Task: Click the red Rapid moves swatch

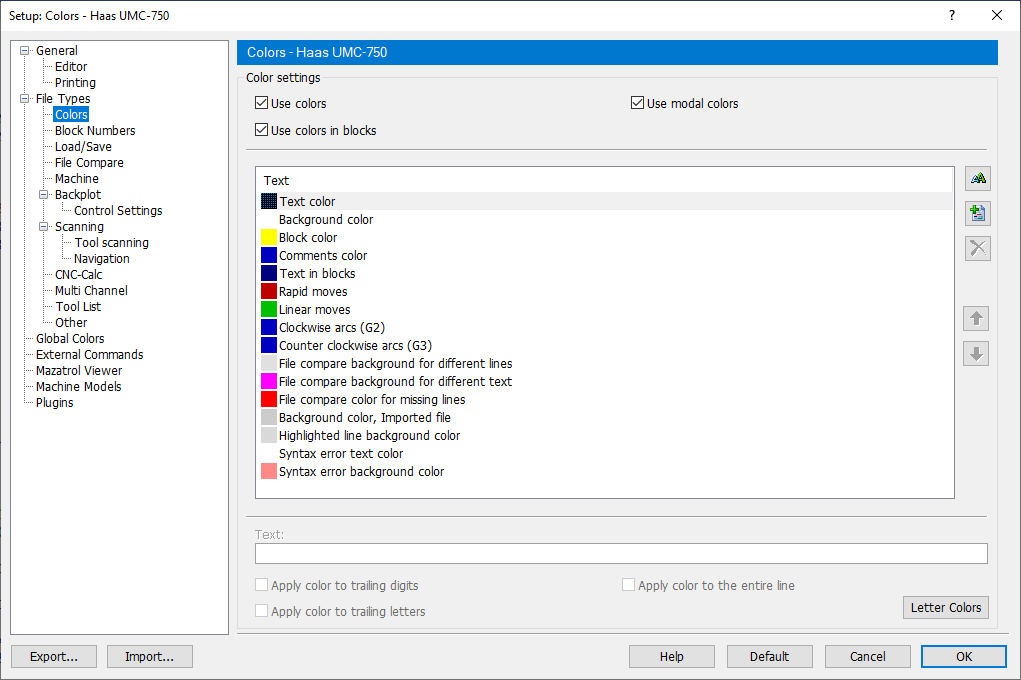Action: 269,291
